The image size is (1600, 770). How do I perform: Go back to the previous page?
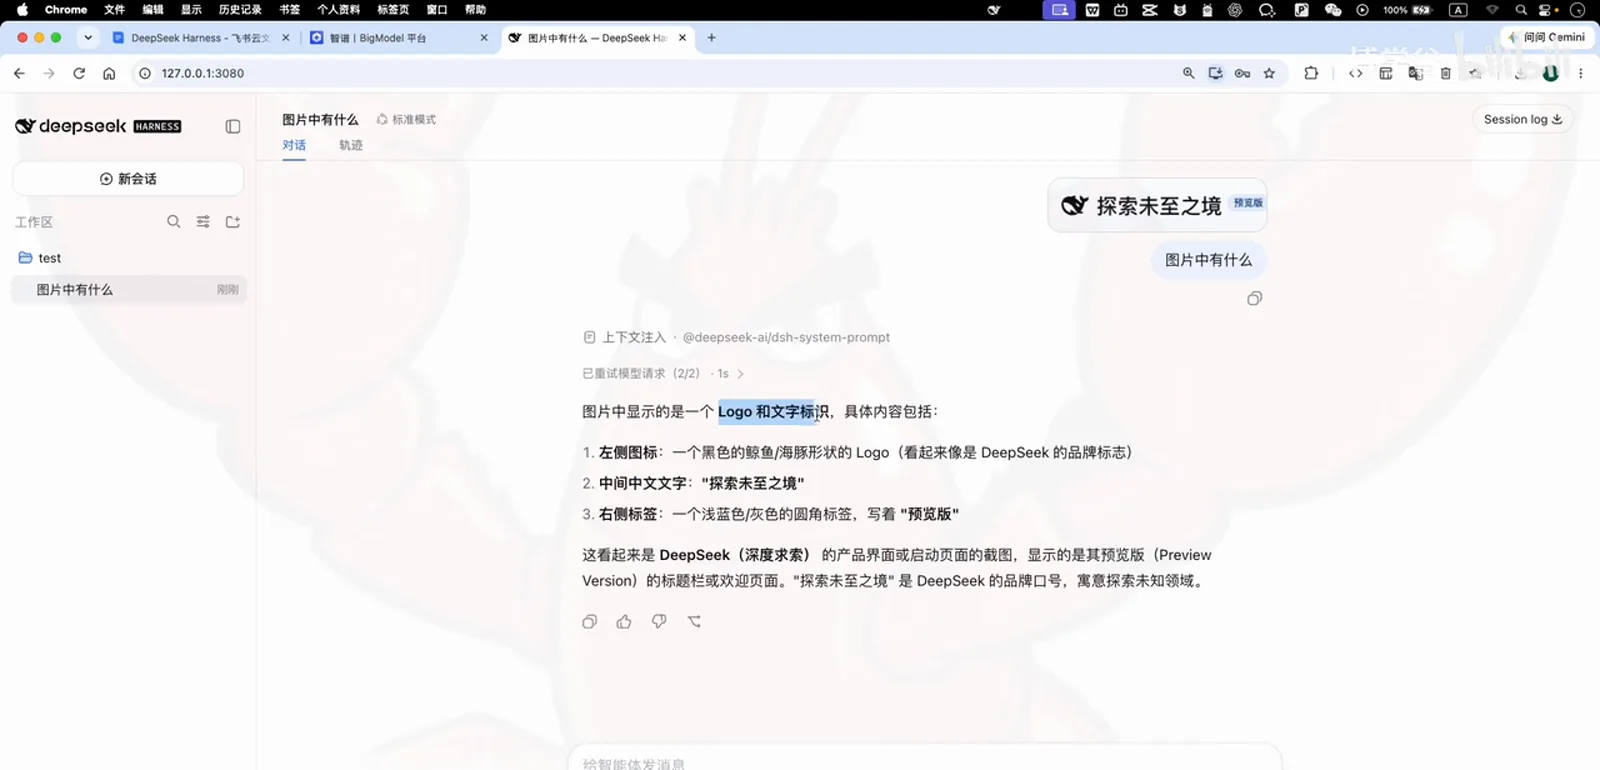tap(19, 73)
